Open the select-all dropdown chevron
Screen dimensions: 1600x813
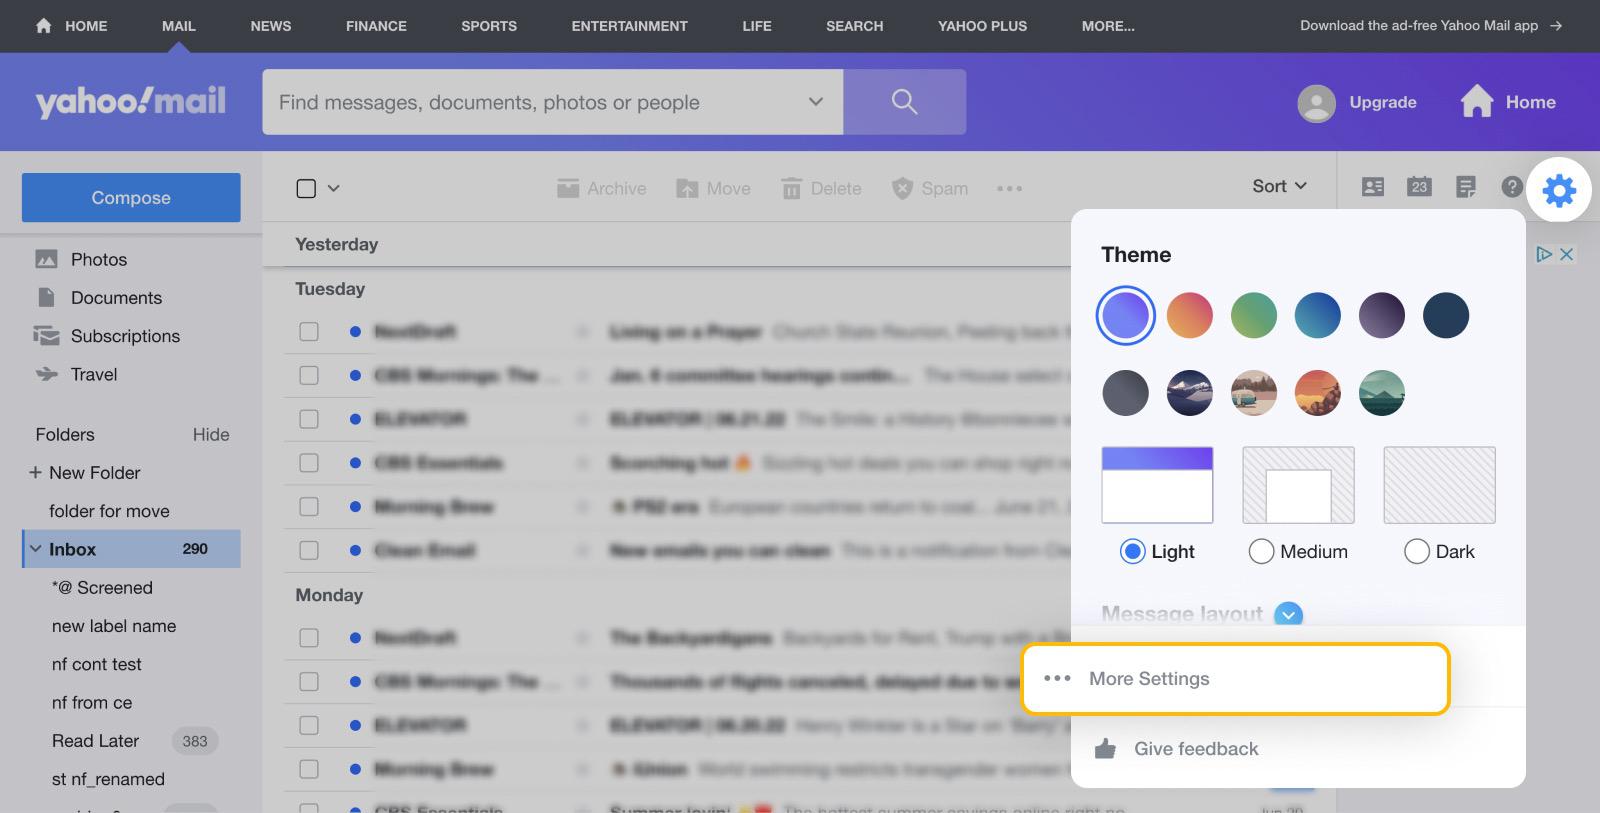tap(334, 188)
